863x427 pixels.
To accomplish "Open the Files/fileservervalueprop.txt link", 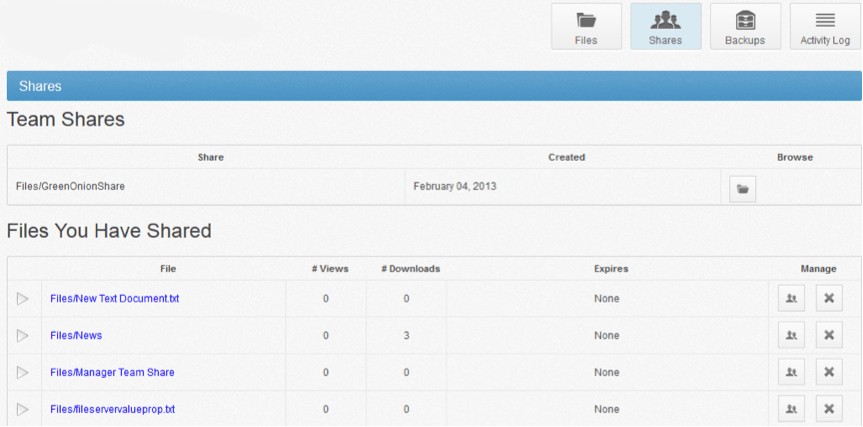I will [112, 409].
